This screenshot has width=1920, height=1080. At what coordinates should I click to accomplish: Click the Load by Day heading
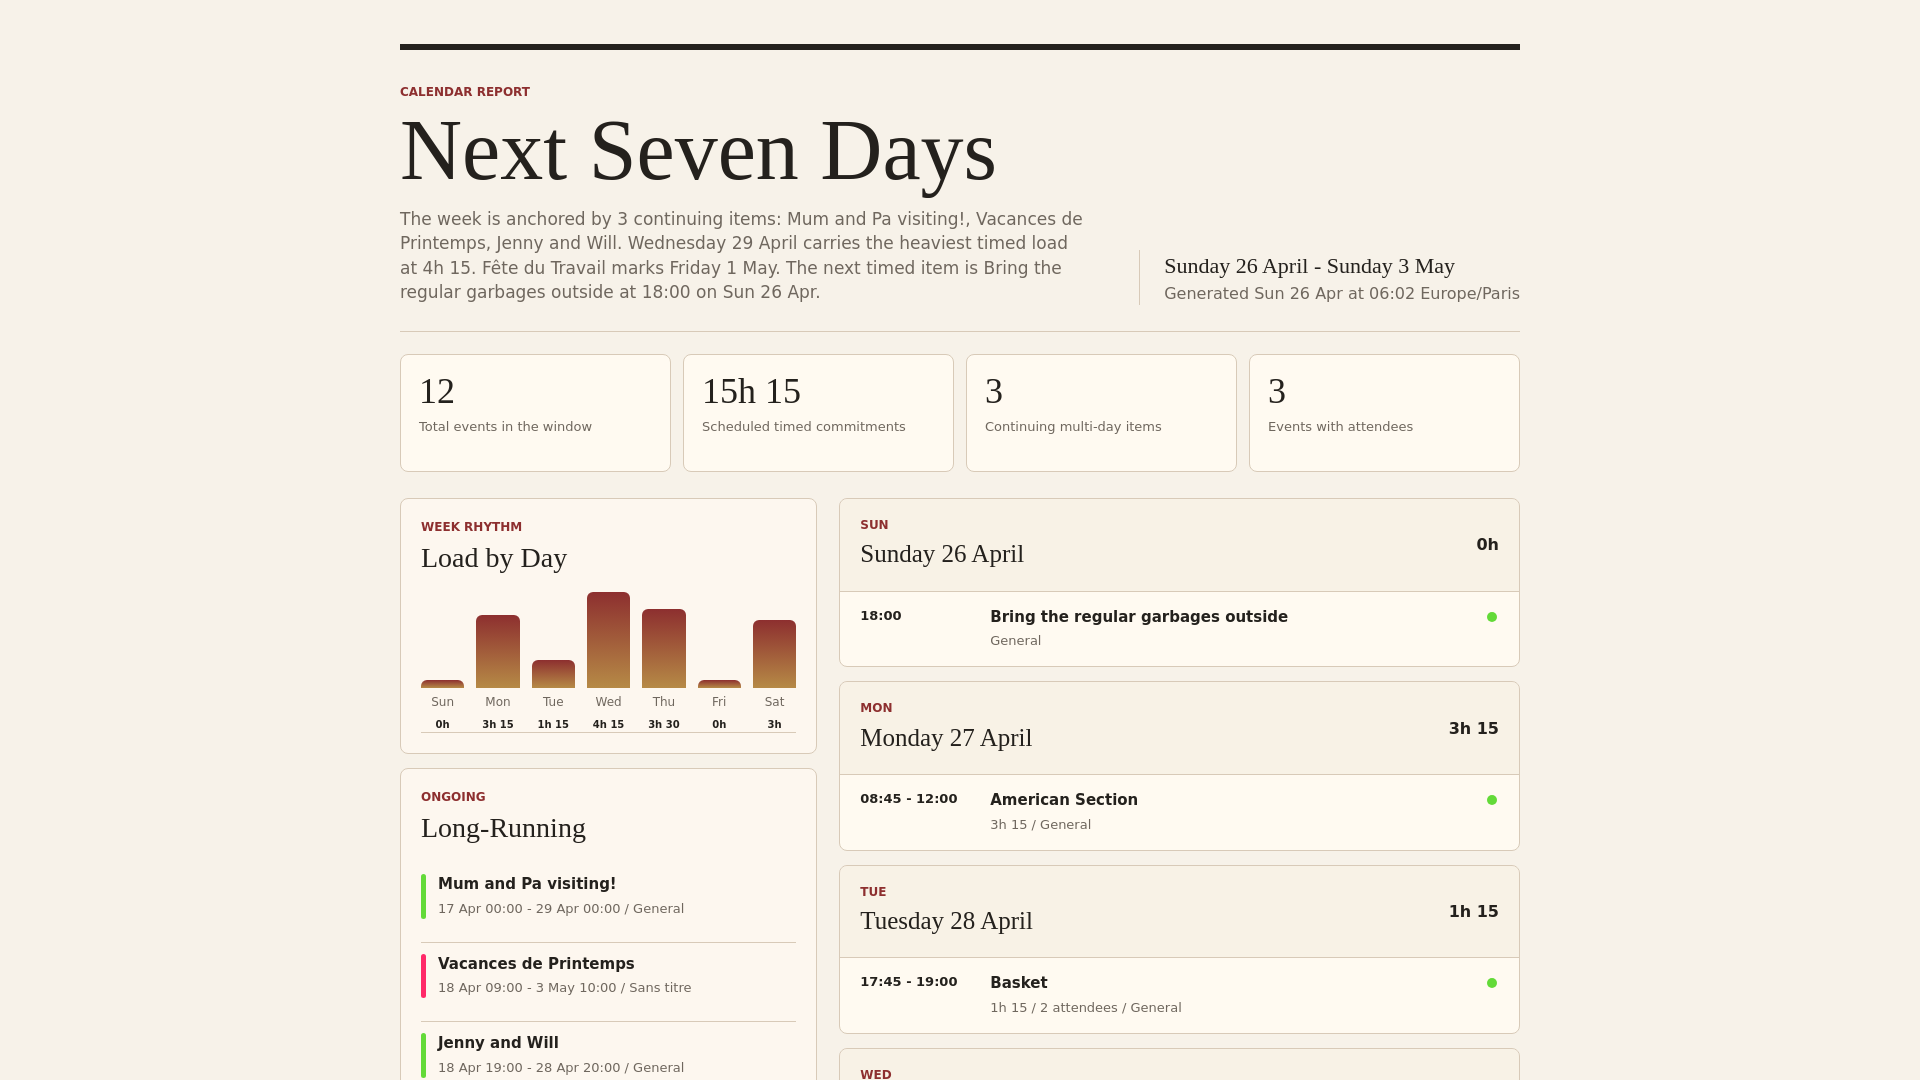point(494,558)
